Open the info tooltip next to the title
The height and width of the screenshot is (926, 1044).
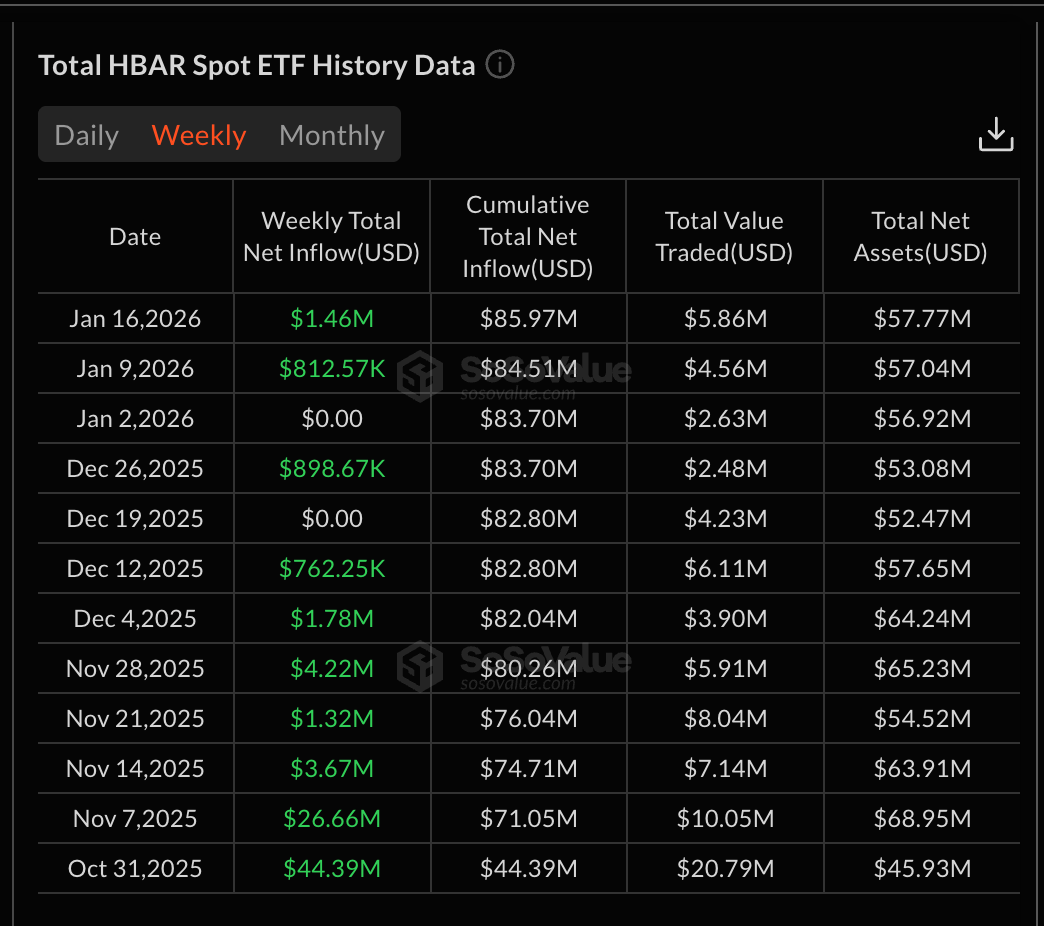(498, 64)
